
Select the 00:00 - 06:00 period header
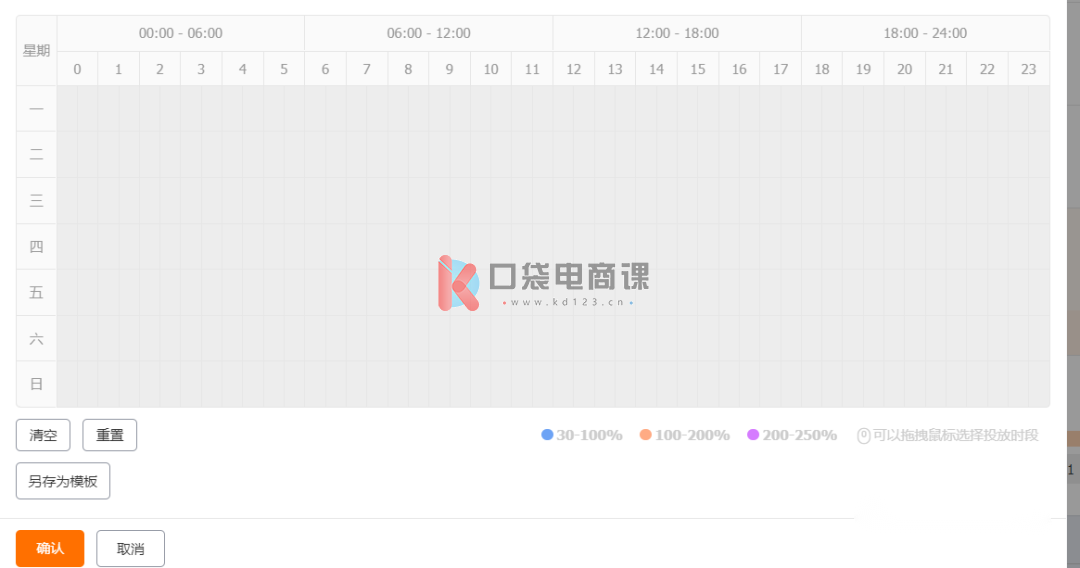coord(180,33)
